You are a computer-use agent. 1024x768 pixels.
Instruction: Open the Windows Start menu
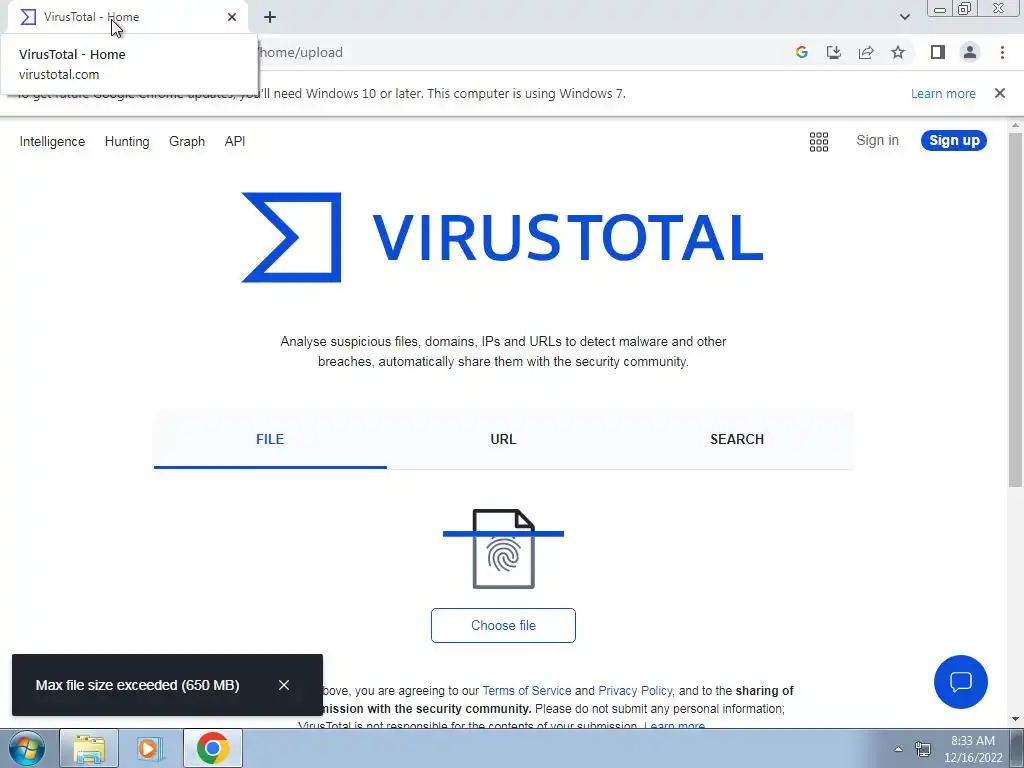click(x=26, y=748)
